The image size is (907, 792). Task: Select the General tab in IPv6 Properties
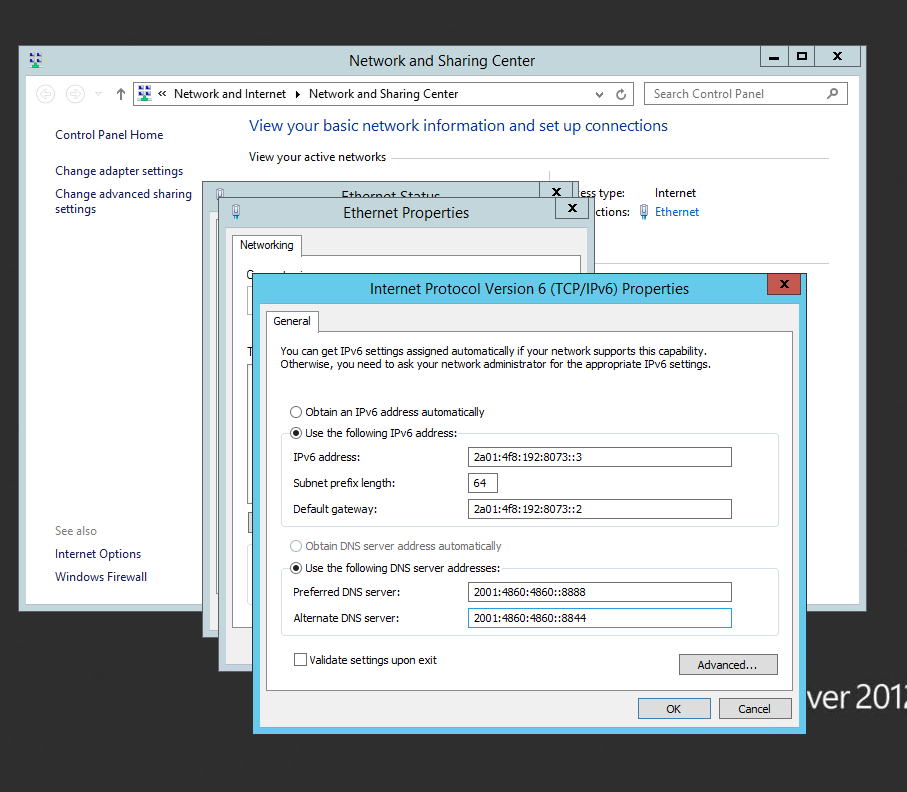click(x=292, y=321)
